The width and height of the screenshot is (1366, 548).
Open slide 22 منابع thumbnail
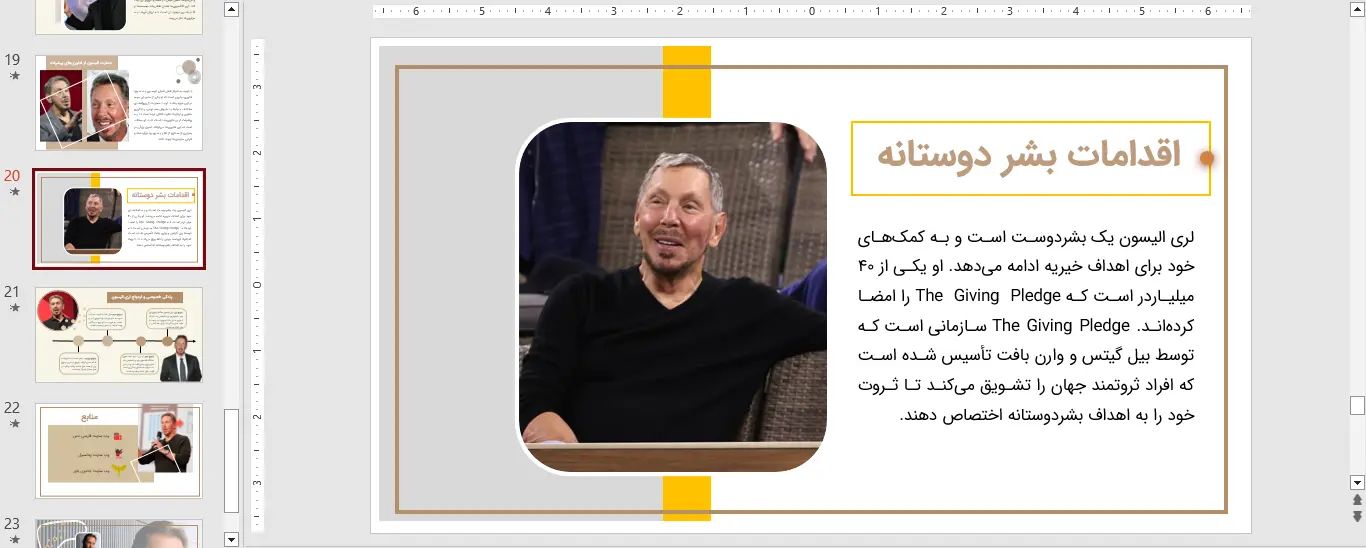[119, 451]
